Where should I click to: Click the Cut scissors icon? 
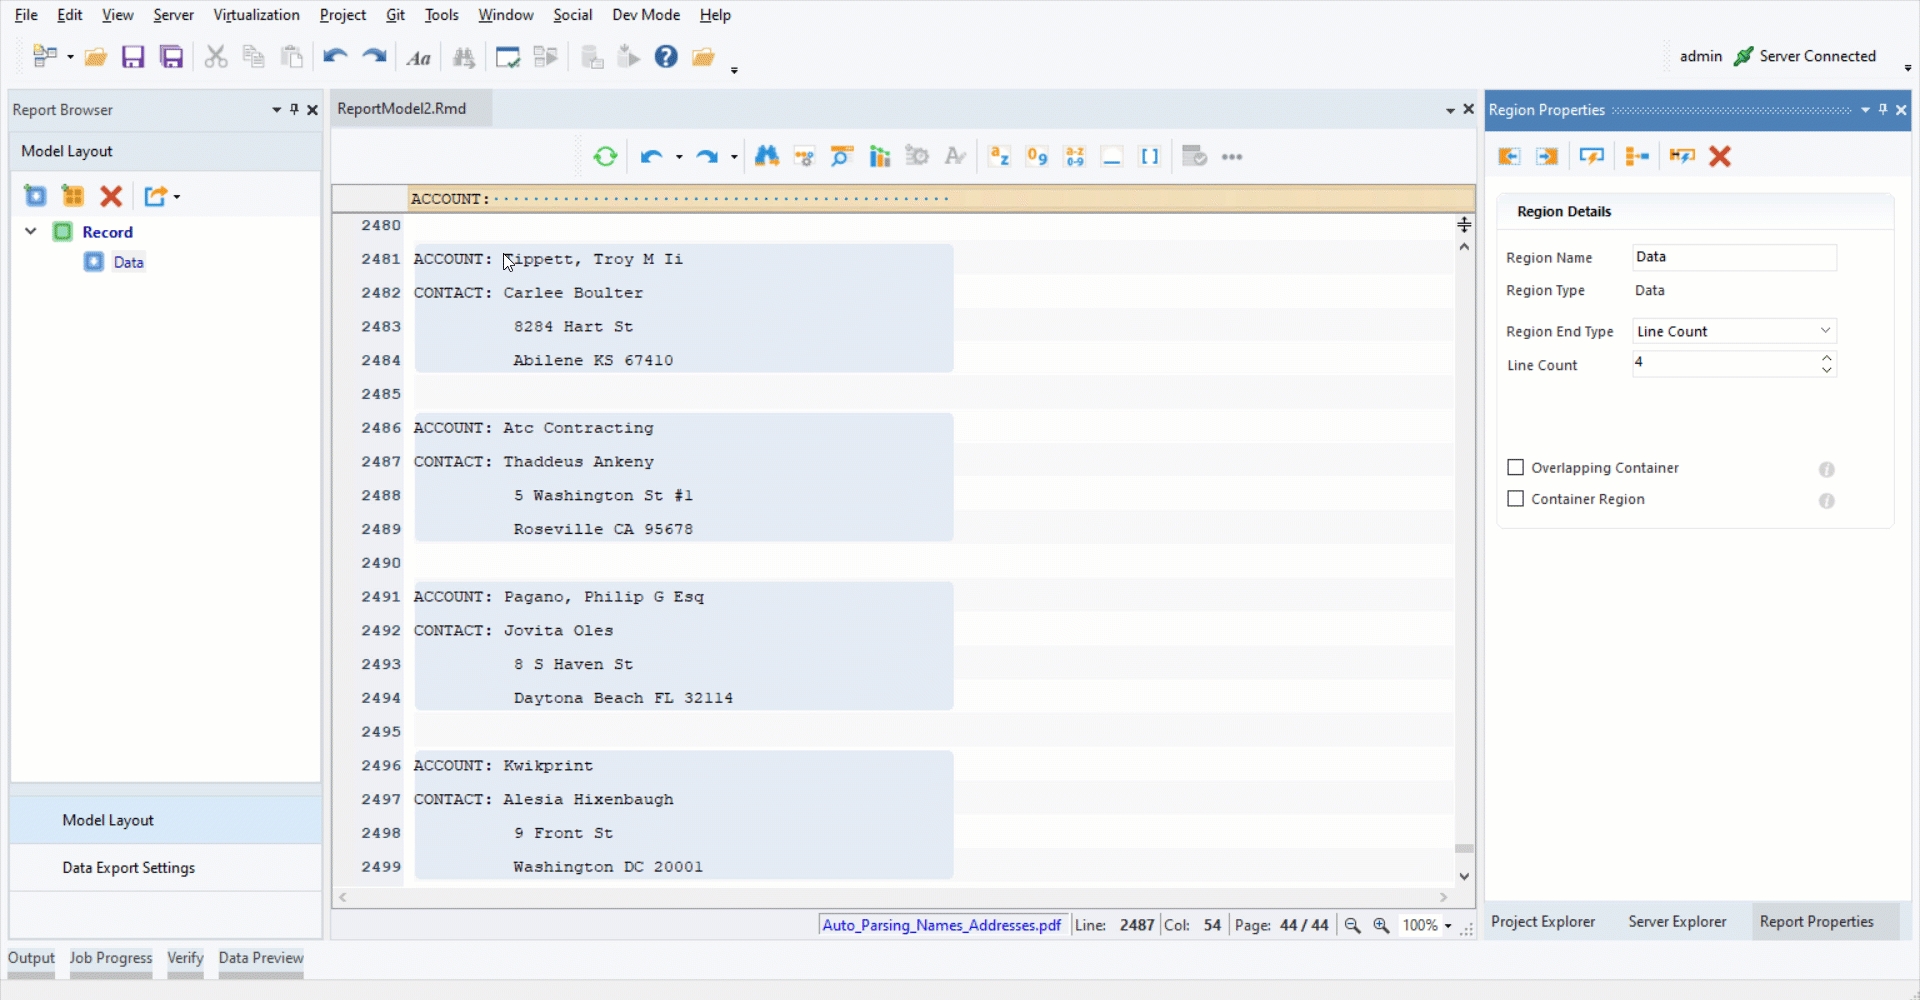[215, 57]
